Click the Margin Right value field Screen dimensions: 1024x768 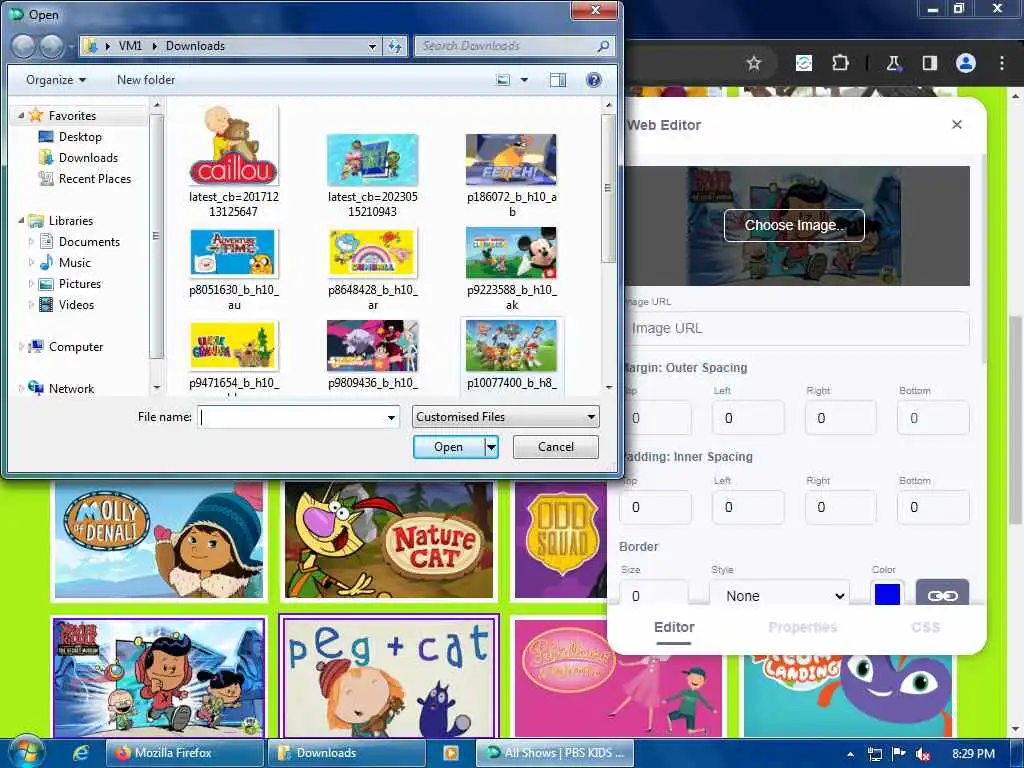pos(840,418)
